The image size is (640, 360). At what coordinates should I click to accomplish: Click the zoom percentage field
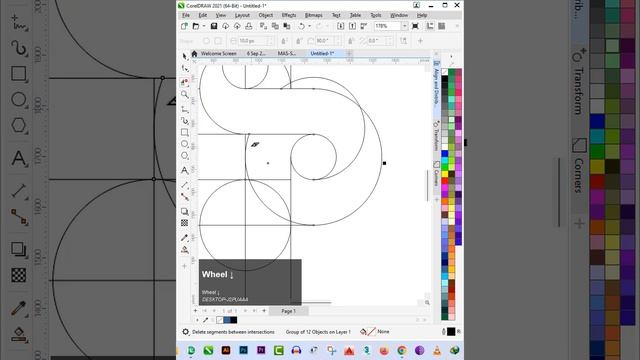387,26
